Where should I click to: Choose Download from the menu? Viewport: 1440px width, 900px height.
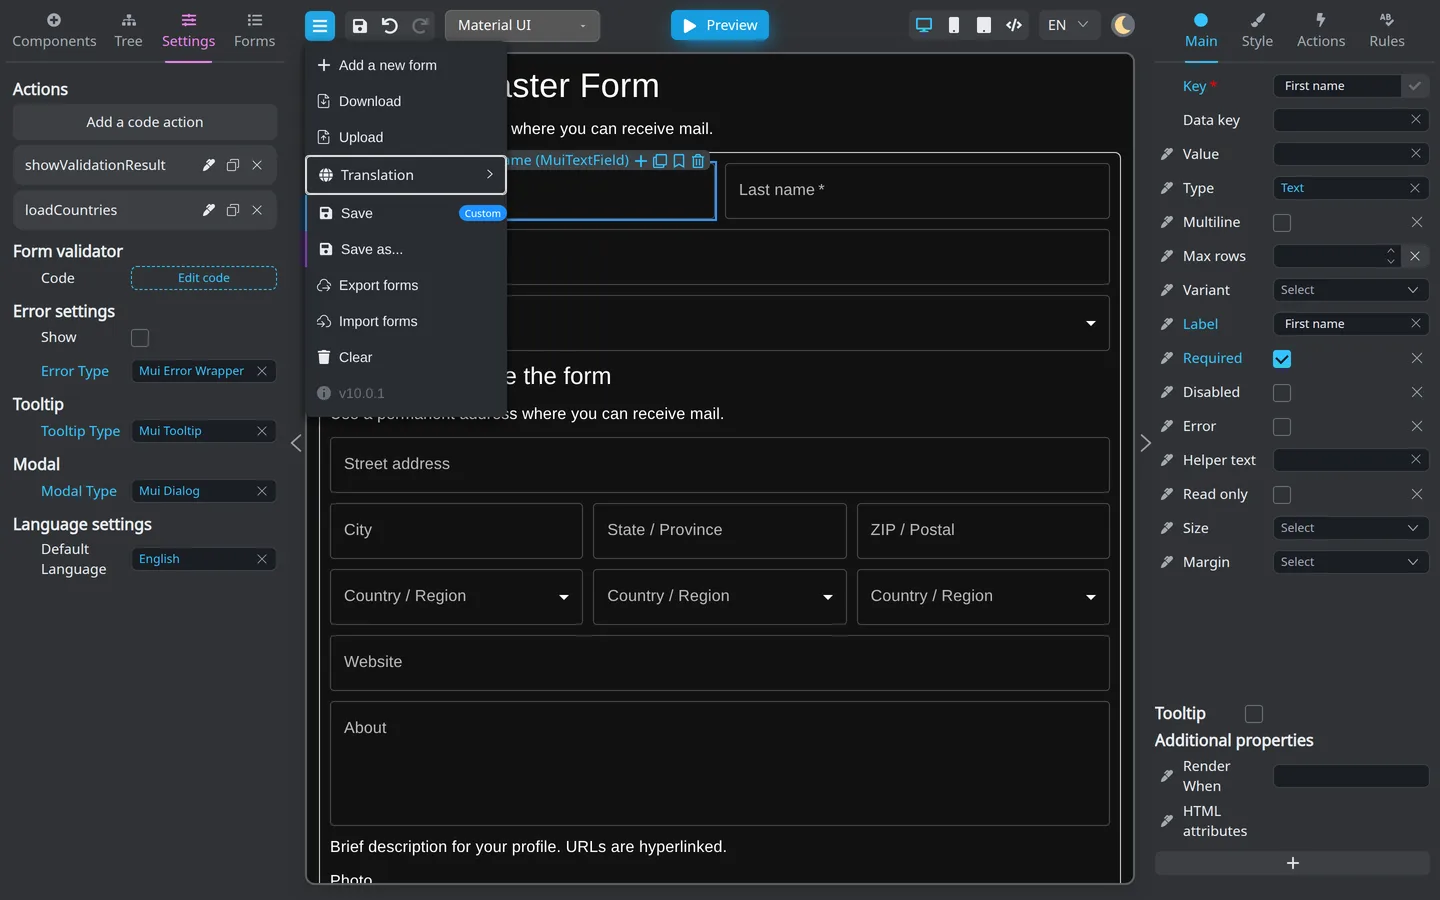click(406, 101)
